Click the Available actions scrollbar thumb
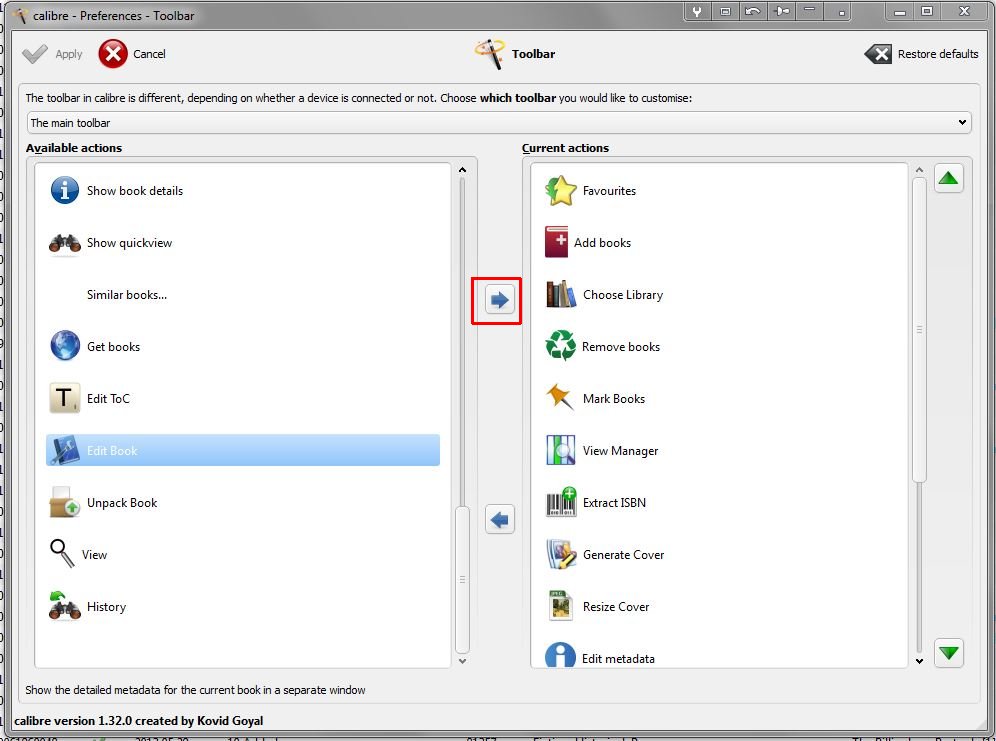The height and width of the screenshot is (741, 996). coord(462,579)
